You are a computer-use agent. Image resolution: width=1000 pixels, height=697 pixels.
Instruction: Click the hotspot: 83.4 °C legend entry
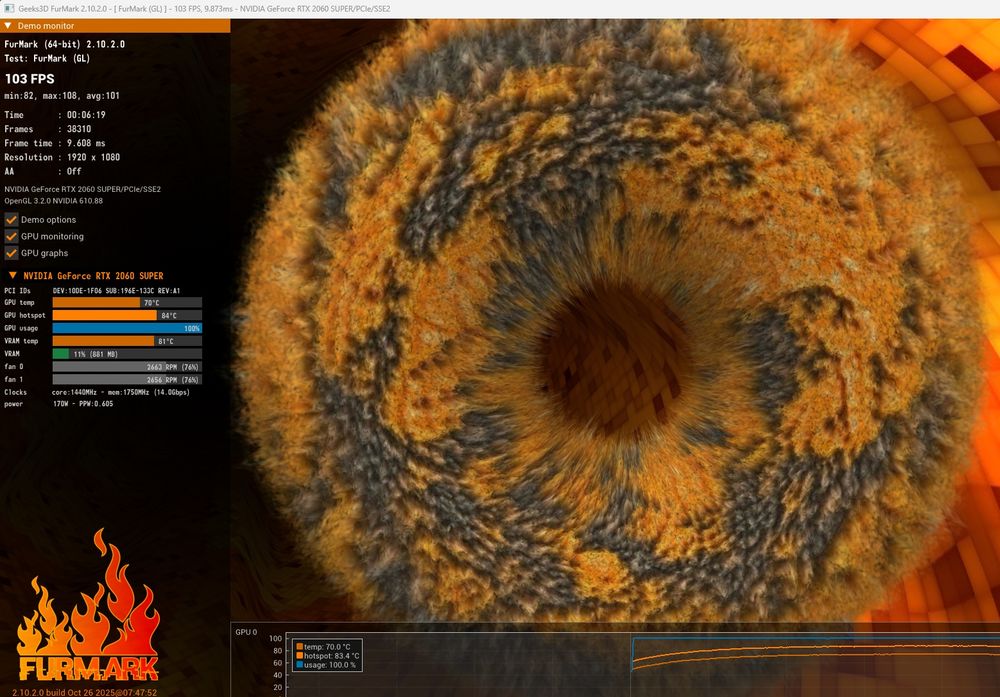328,656
